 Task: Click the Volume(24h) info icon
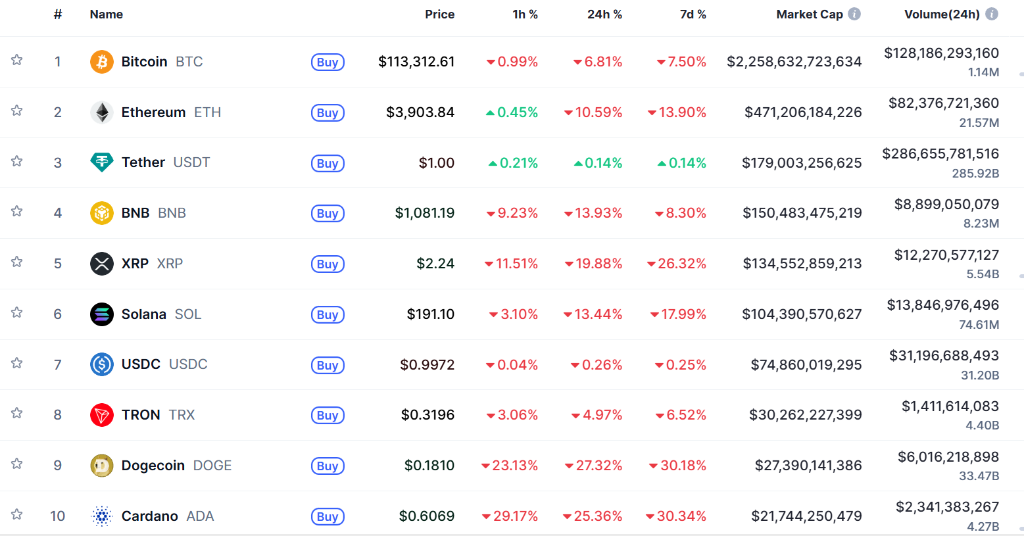[x=991, y=14]
